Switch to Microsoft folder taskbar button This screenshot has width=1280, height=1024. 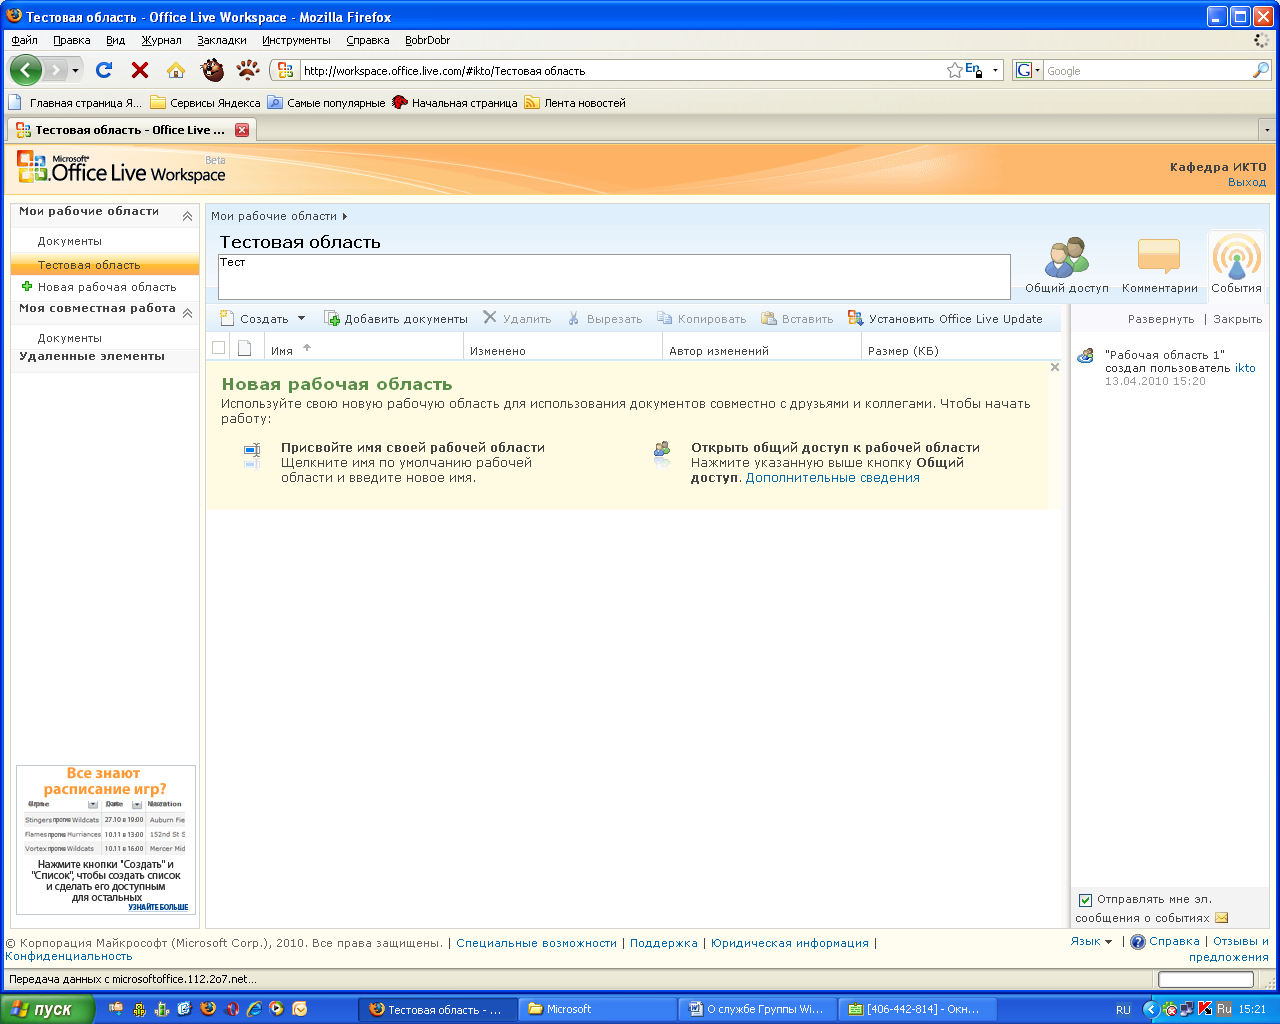(599, 1009)
